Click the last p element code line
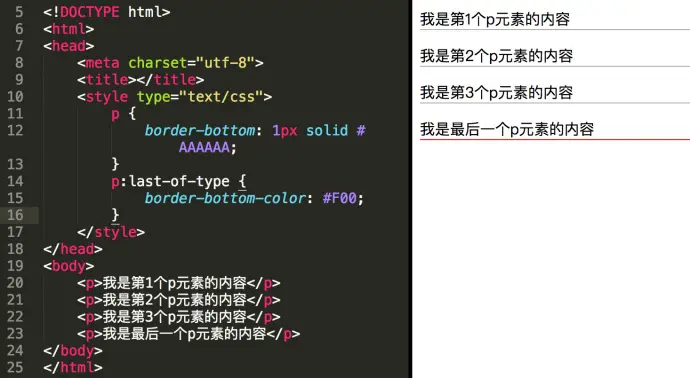Image resolution: width=690 pixels, height=378 pixels. pyautogui.click(x=189, y=334)
